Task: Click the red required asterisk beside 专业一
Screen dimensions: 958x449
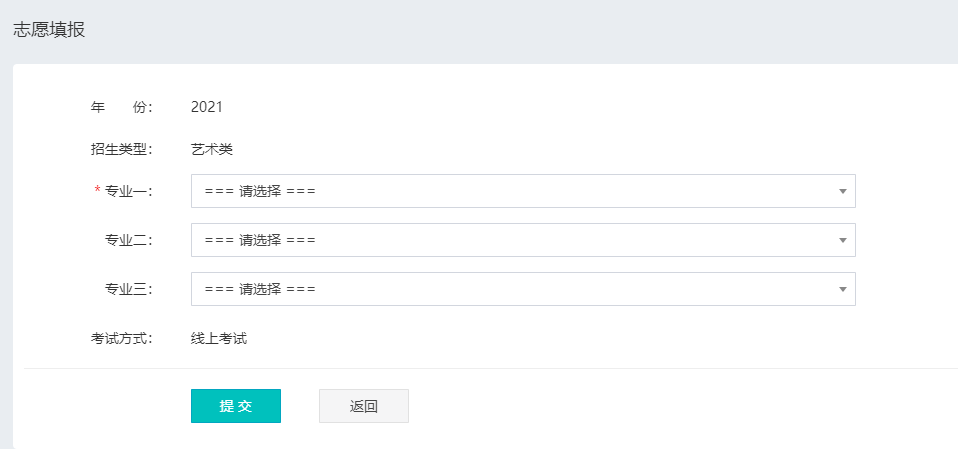Action: (x=97, y=191)
